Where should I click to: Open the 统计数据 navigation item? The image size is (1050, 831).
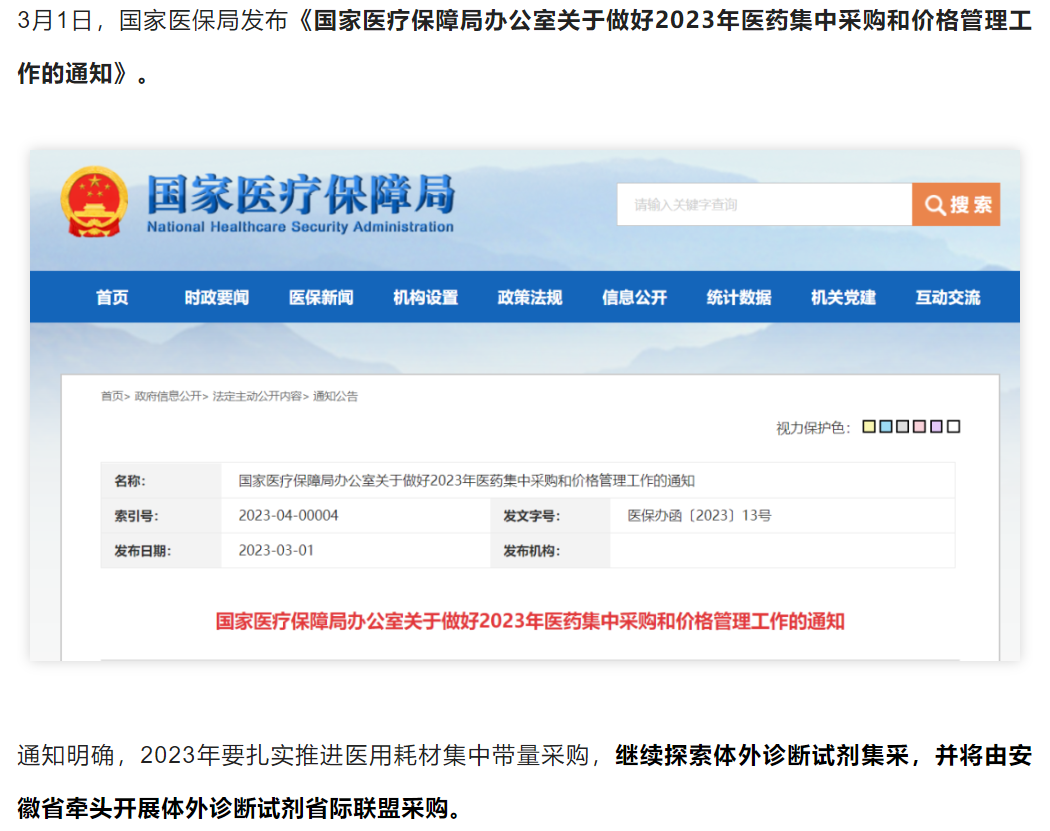pos(739,297)
